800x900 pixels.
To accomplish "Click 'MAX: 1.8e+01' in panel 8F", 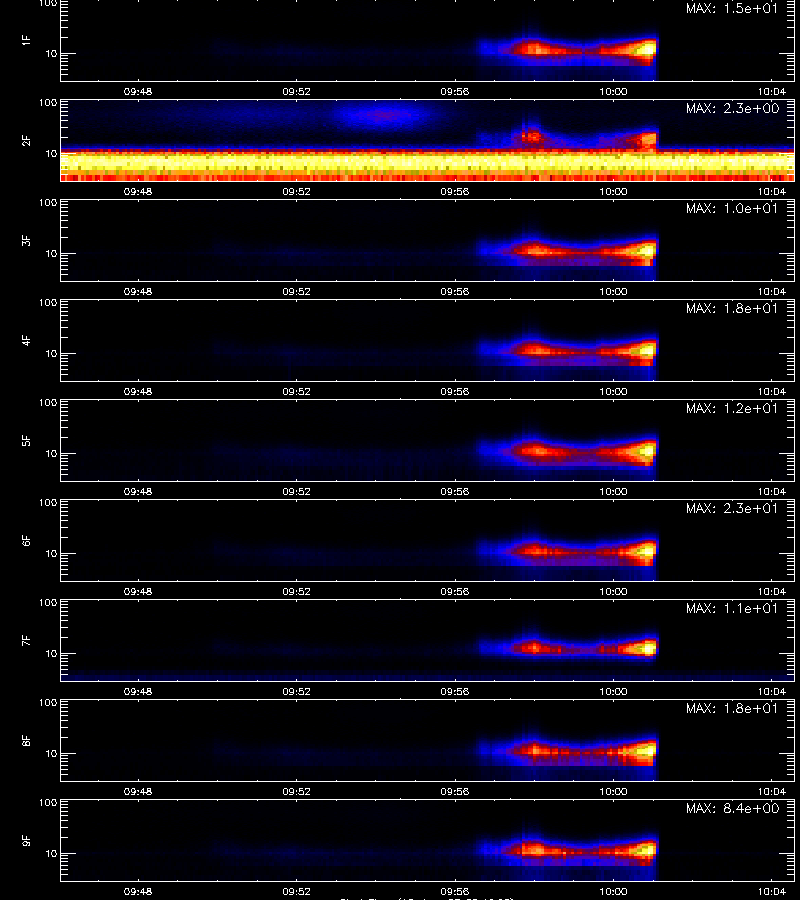I will (x=732, y=708).
